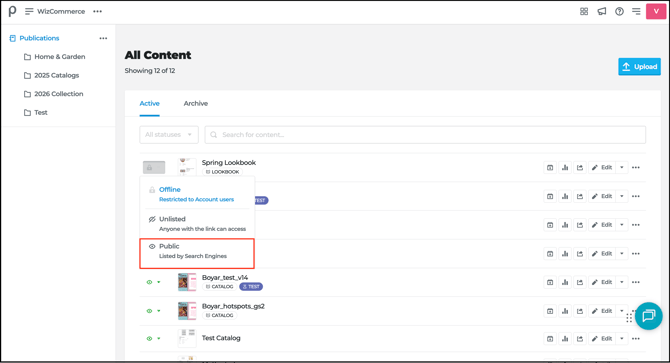670x363 pixels.
Task: Open the schedule calendar icon for Test Catalog
Action: click(x=550, y=339)
